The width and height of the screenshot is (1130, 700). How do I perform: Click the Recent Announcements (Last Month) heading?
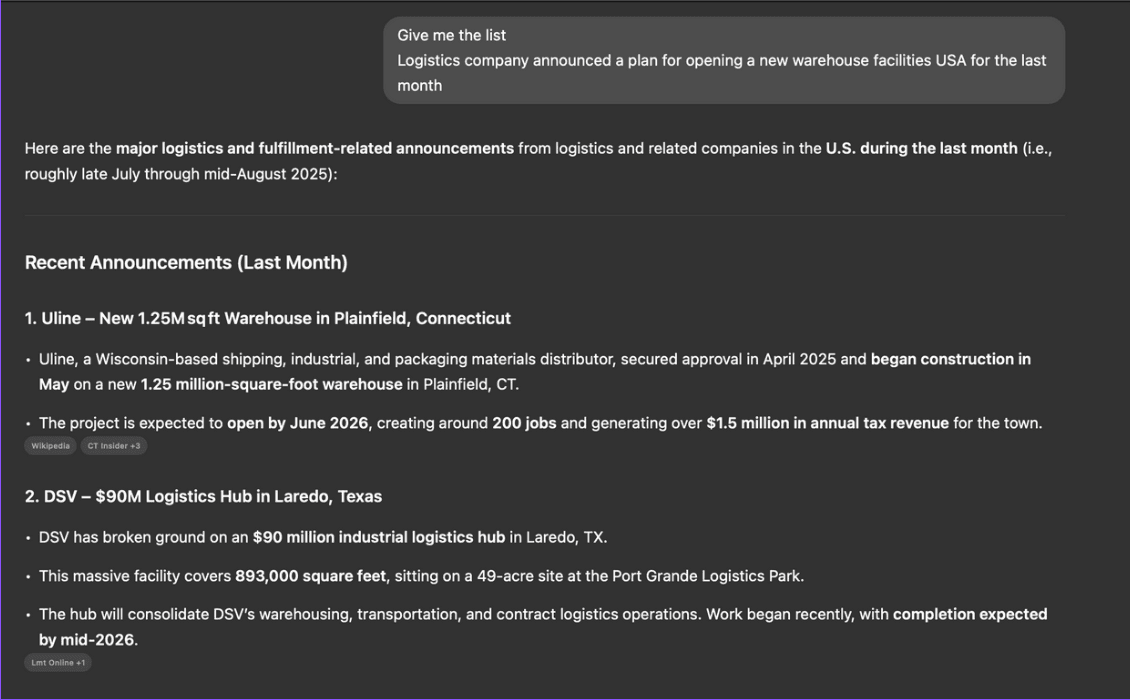pyautogui.click(x=186, y=263)
